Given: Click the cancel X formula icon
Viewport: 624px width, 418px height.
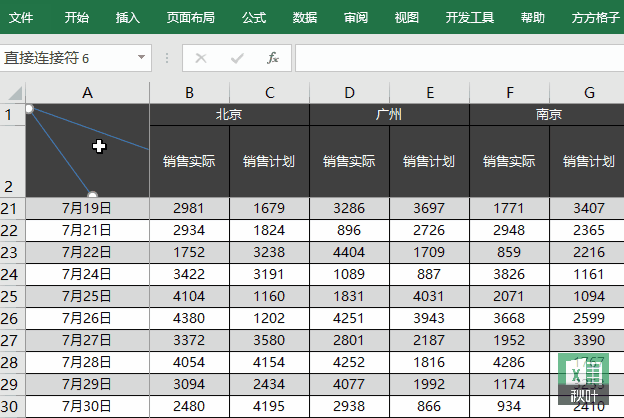Looking at the screenshot, I should click(x=201, y=59).
